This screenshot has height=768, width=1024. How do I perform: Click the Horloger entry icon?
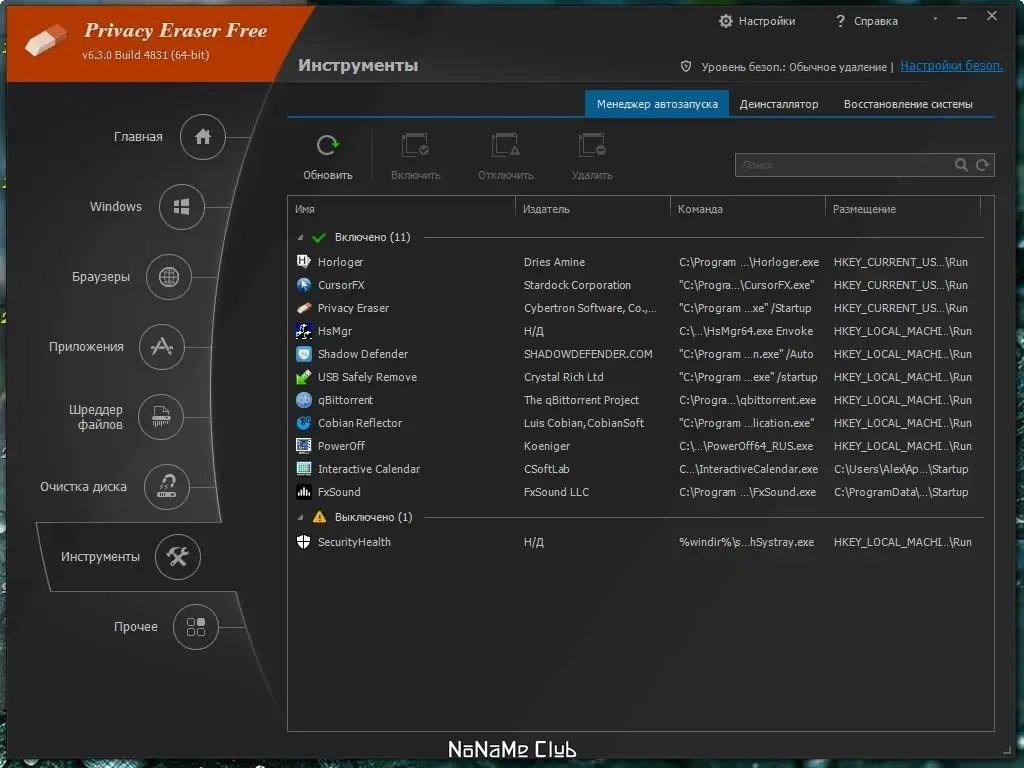pos(304,262)
